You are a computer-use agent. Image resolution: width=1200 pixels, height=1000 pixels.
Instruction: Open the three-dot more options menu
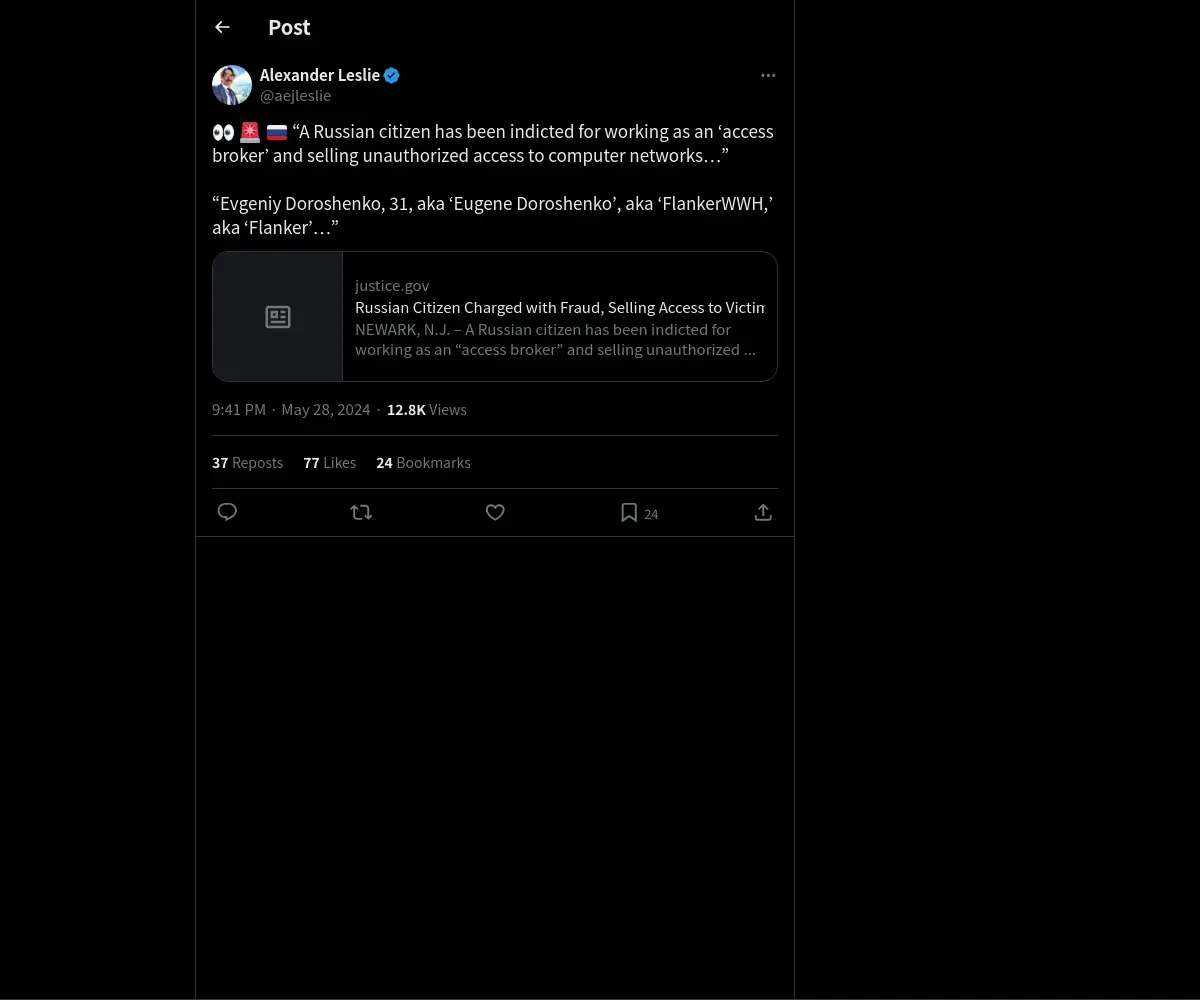coord(768,75)
